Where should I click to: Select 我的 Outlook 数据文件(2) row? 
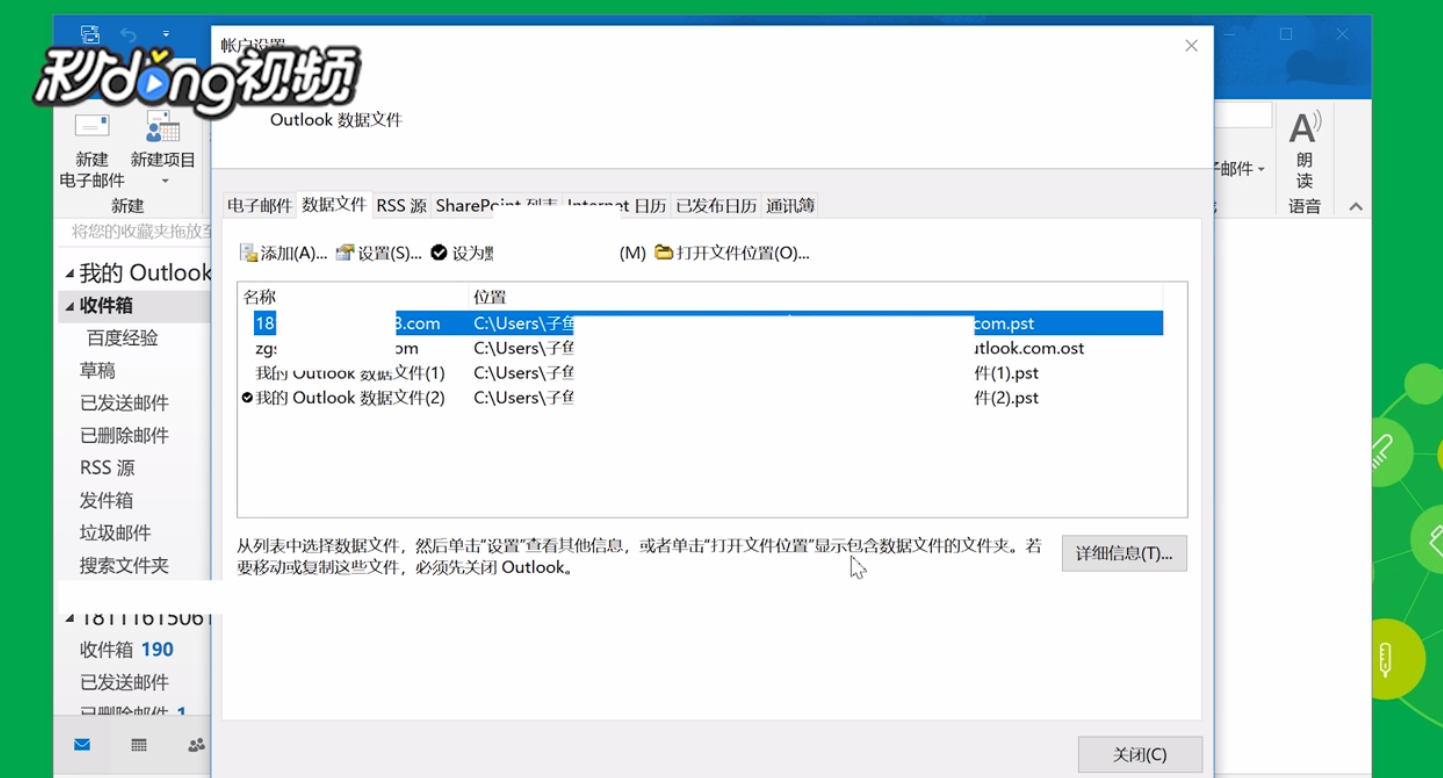(700, 397)
